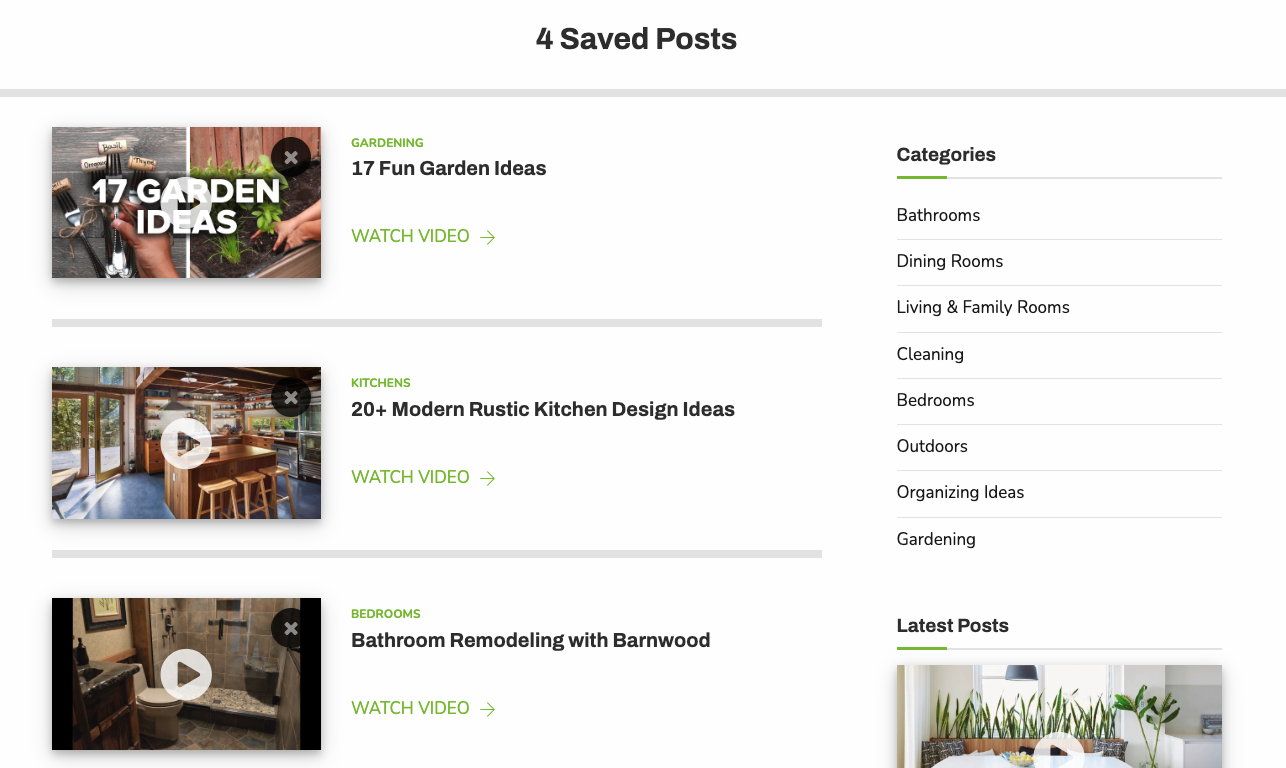This screenshot has height=768, width=1286.
Task: Open the 20+ Modern Rustic Kitchen Design Ideas title
Action: [x=542, y=409]
